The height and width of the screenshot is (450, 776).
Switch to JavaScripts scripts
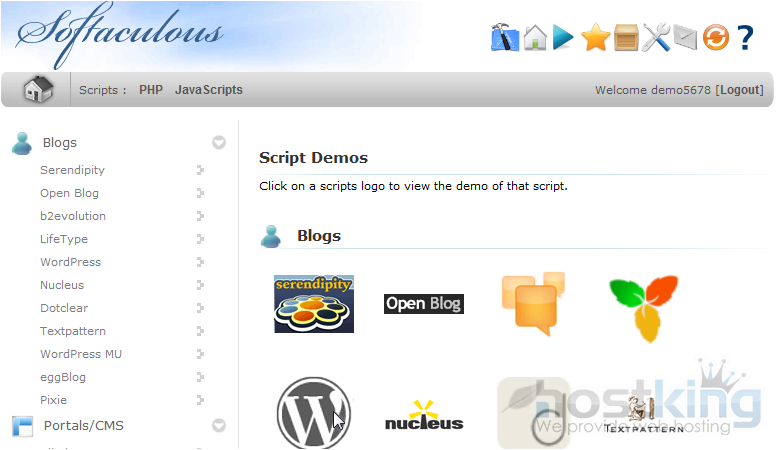point(209,90)
